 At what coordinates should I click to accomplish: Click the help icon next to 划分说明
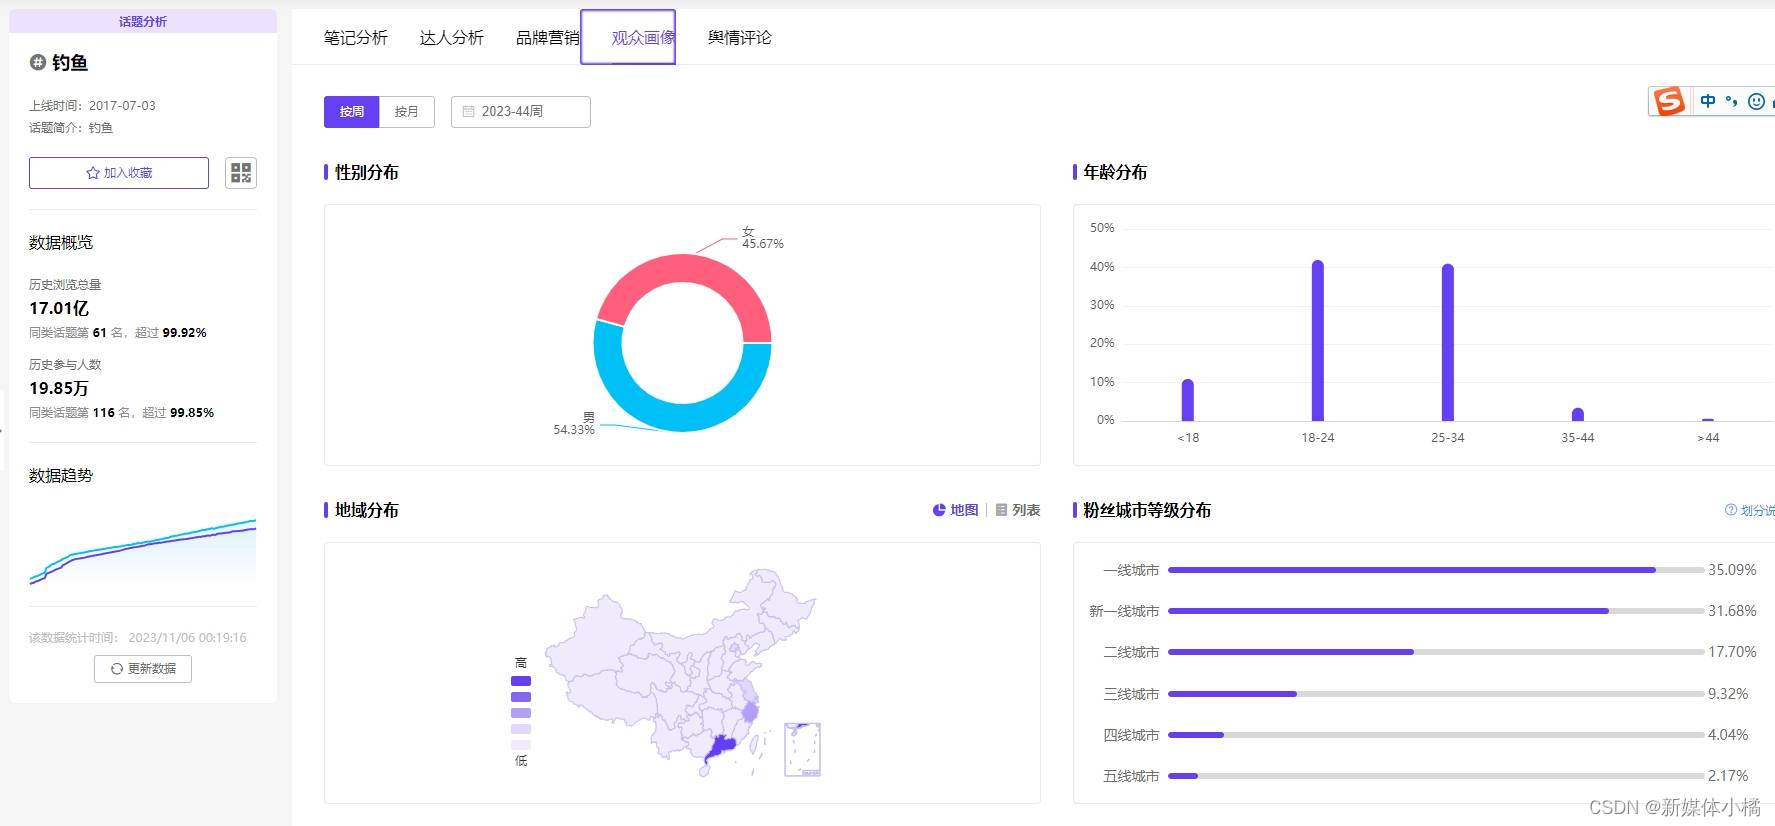pos(1731,510)
